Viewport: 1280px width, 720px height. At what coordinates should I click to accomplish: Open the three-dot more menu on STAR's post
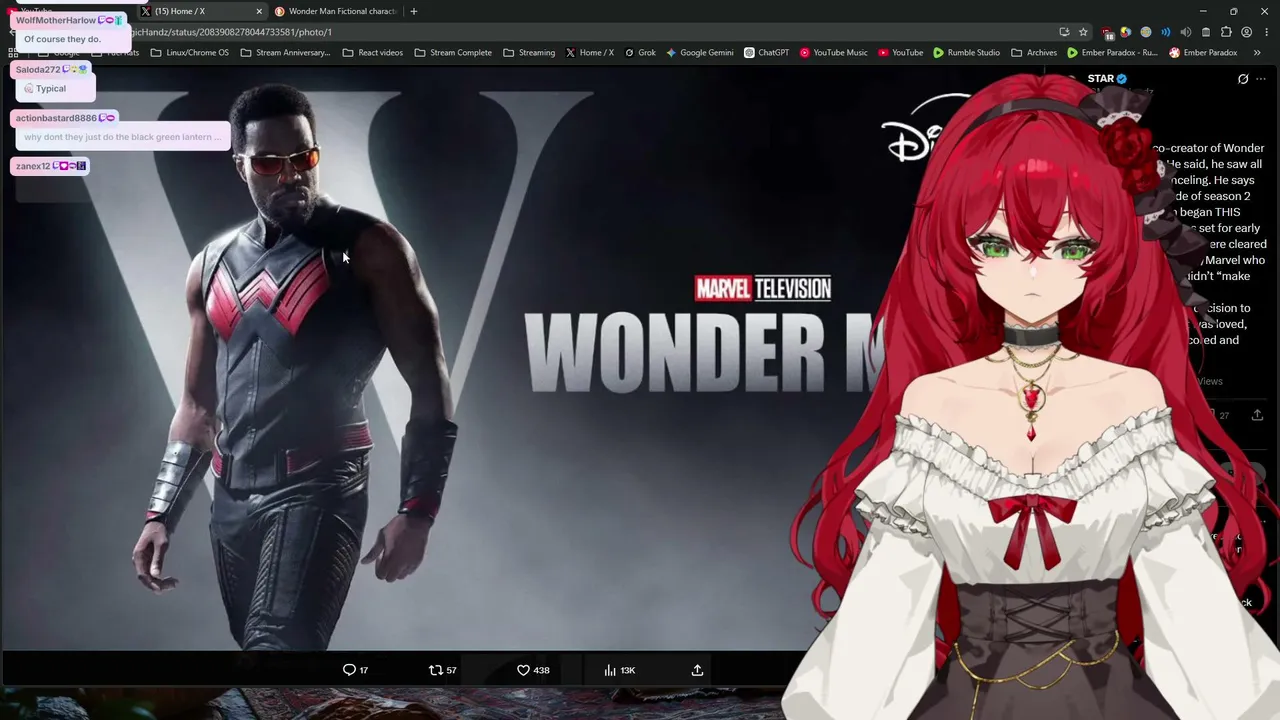(x=1261, y=79)
